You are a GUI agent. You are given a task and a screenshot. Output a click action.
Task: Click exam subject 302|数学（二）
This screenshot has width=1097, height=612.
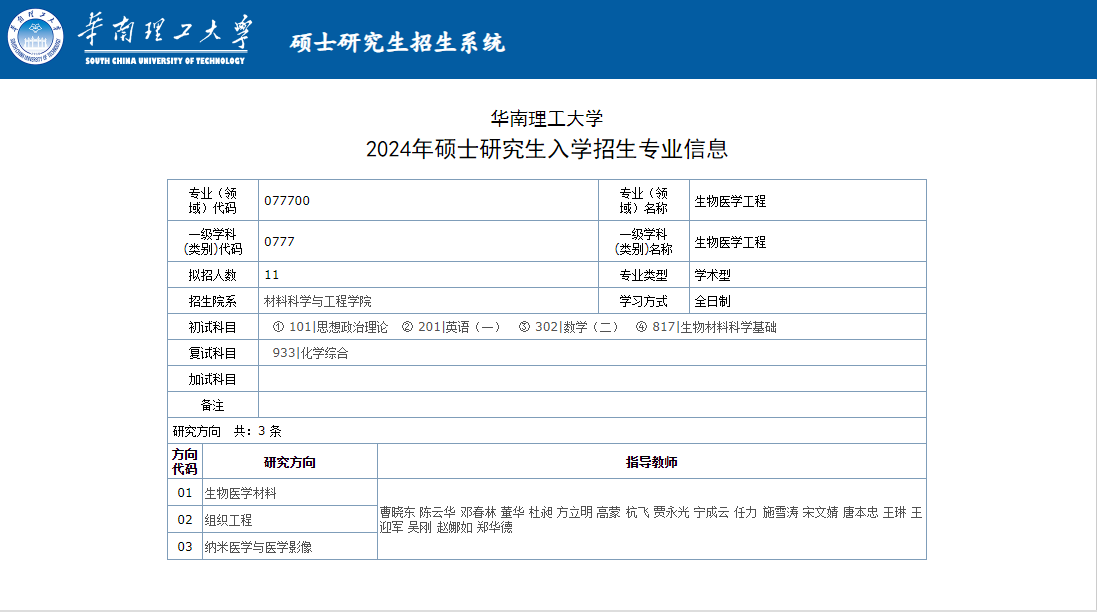[x=568, y=327]
